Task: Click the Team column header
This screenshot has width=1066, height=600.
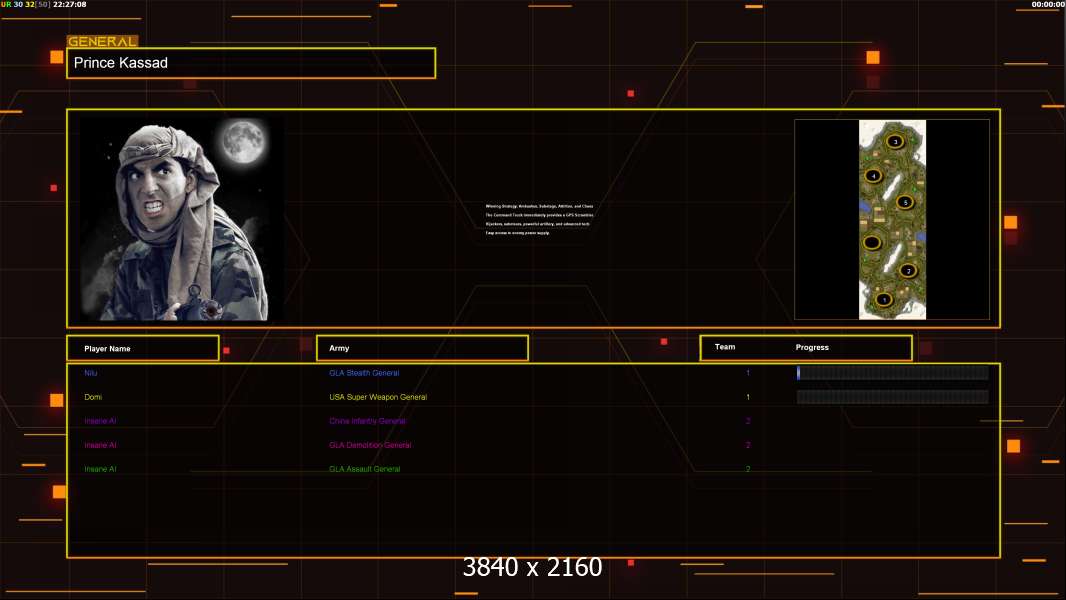Action: pyautogui.click(x=725, y=347)
